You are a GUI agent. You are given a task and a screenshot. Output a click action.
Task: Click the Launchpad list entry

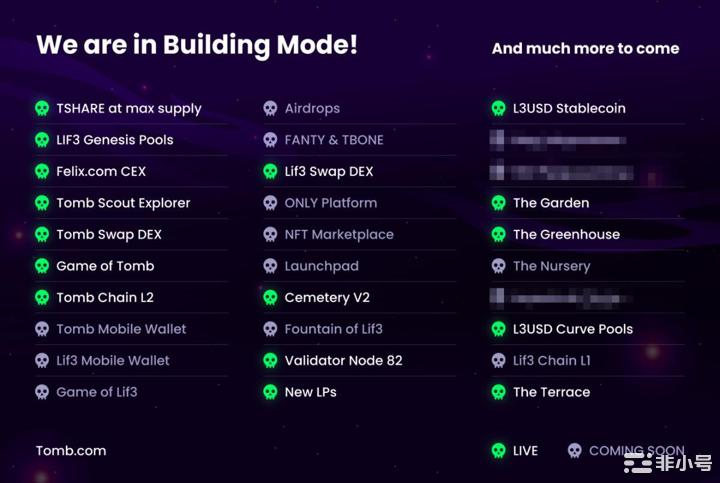tap(321, 267)
